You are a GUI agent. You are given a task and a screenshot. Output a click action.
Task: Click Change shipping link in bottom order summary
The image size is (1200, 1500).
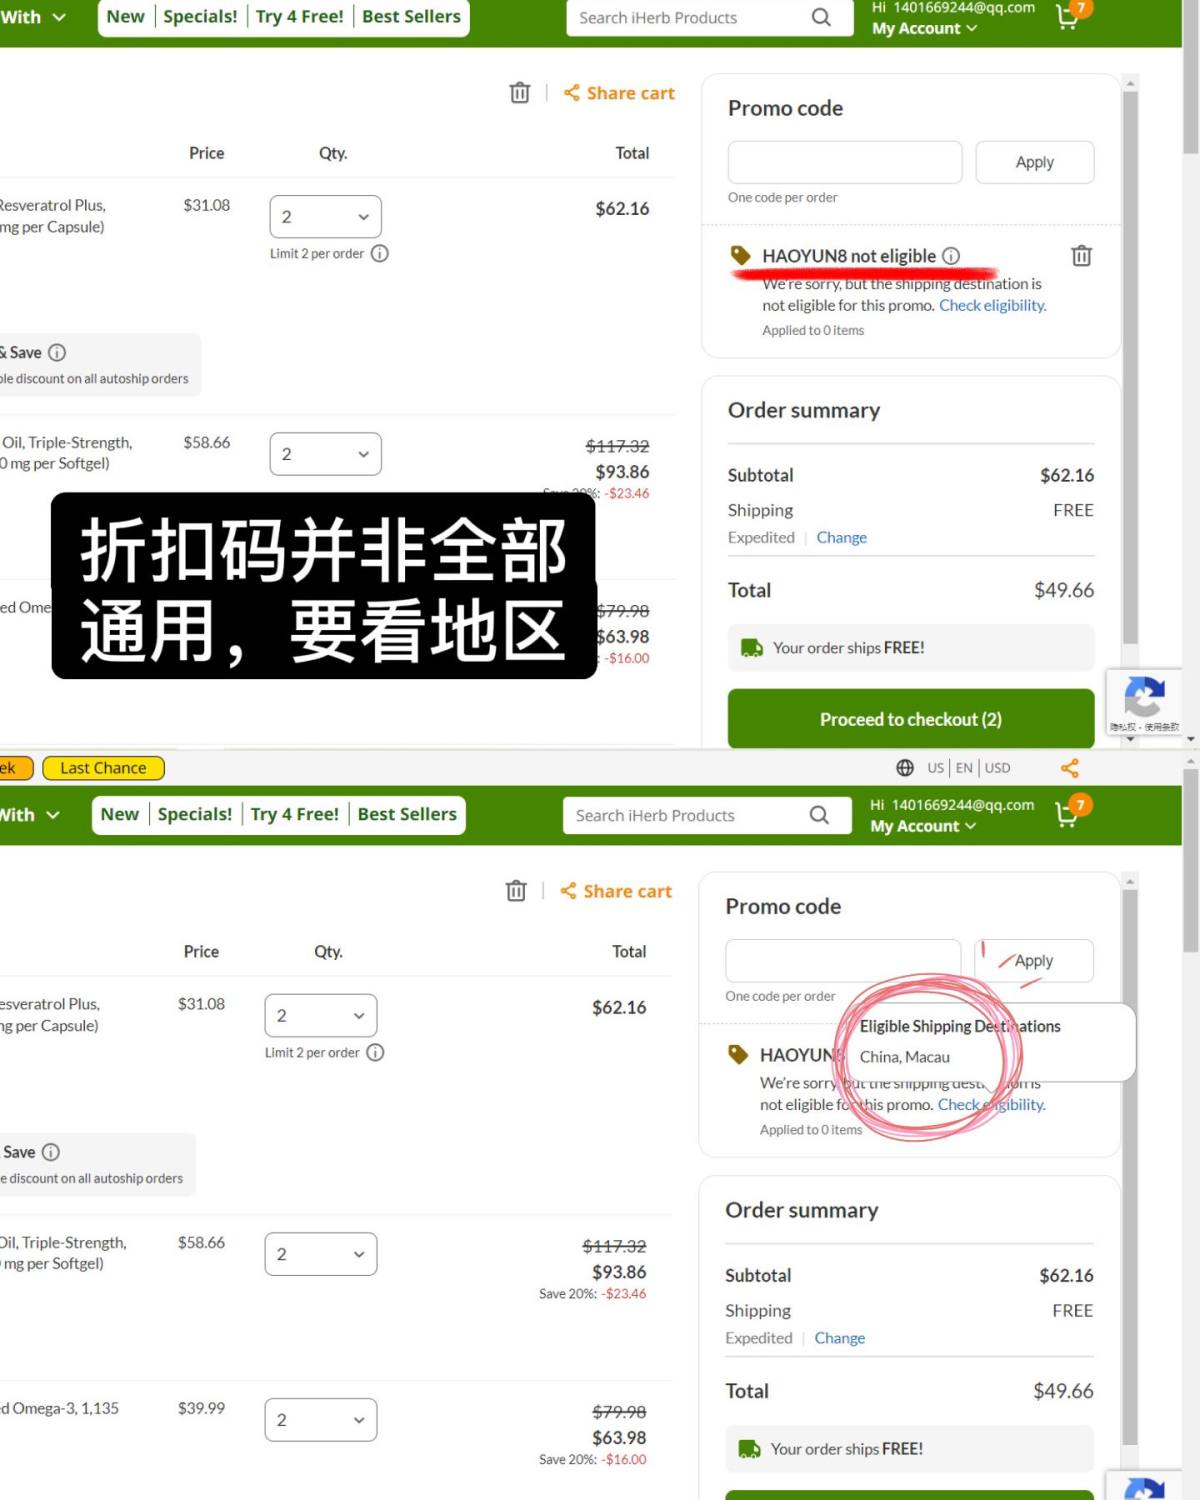pyautogui.click(x=840, y=1338)
